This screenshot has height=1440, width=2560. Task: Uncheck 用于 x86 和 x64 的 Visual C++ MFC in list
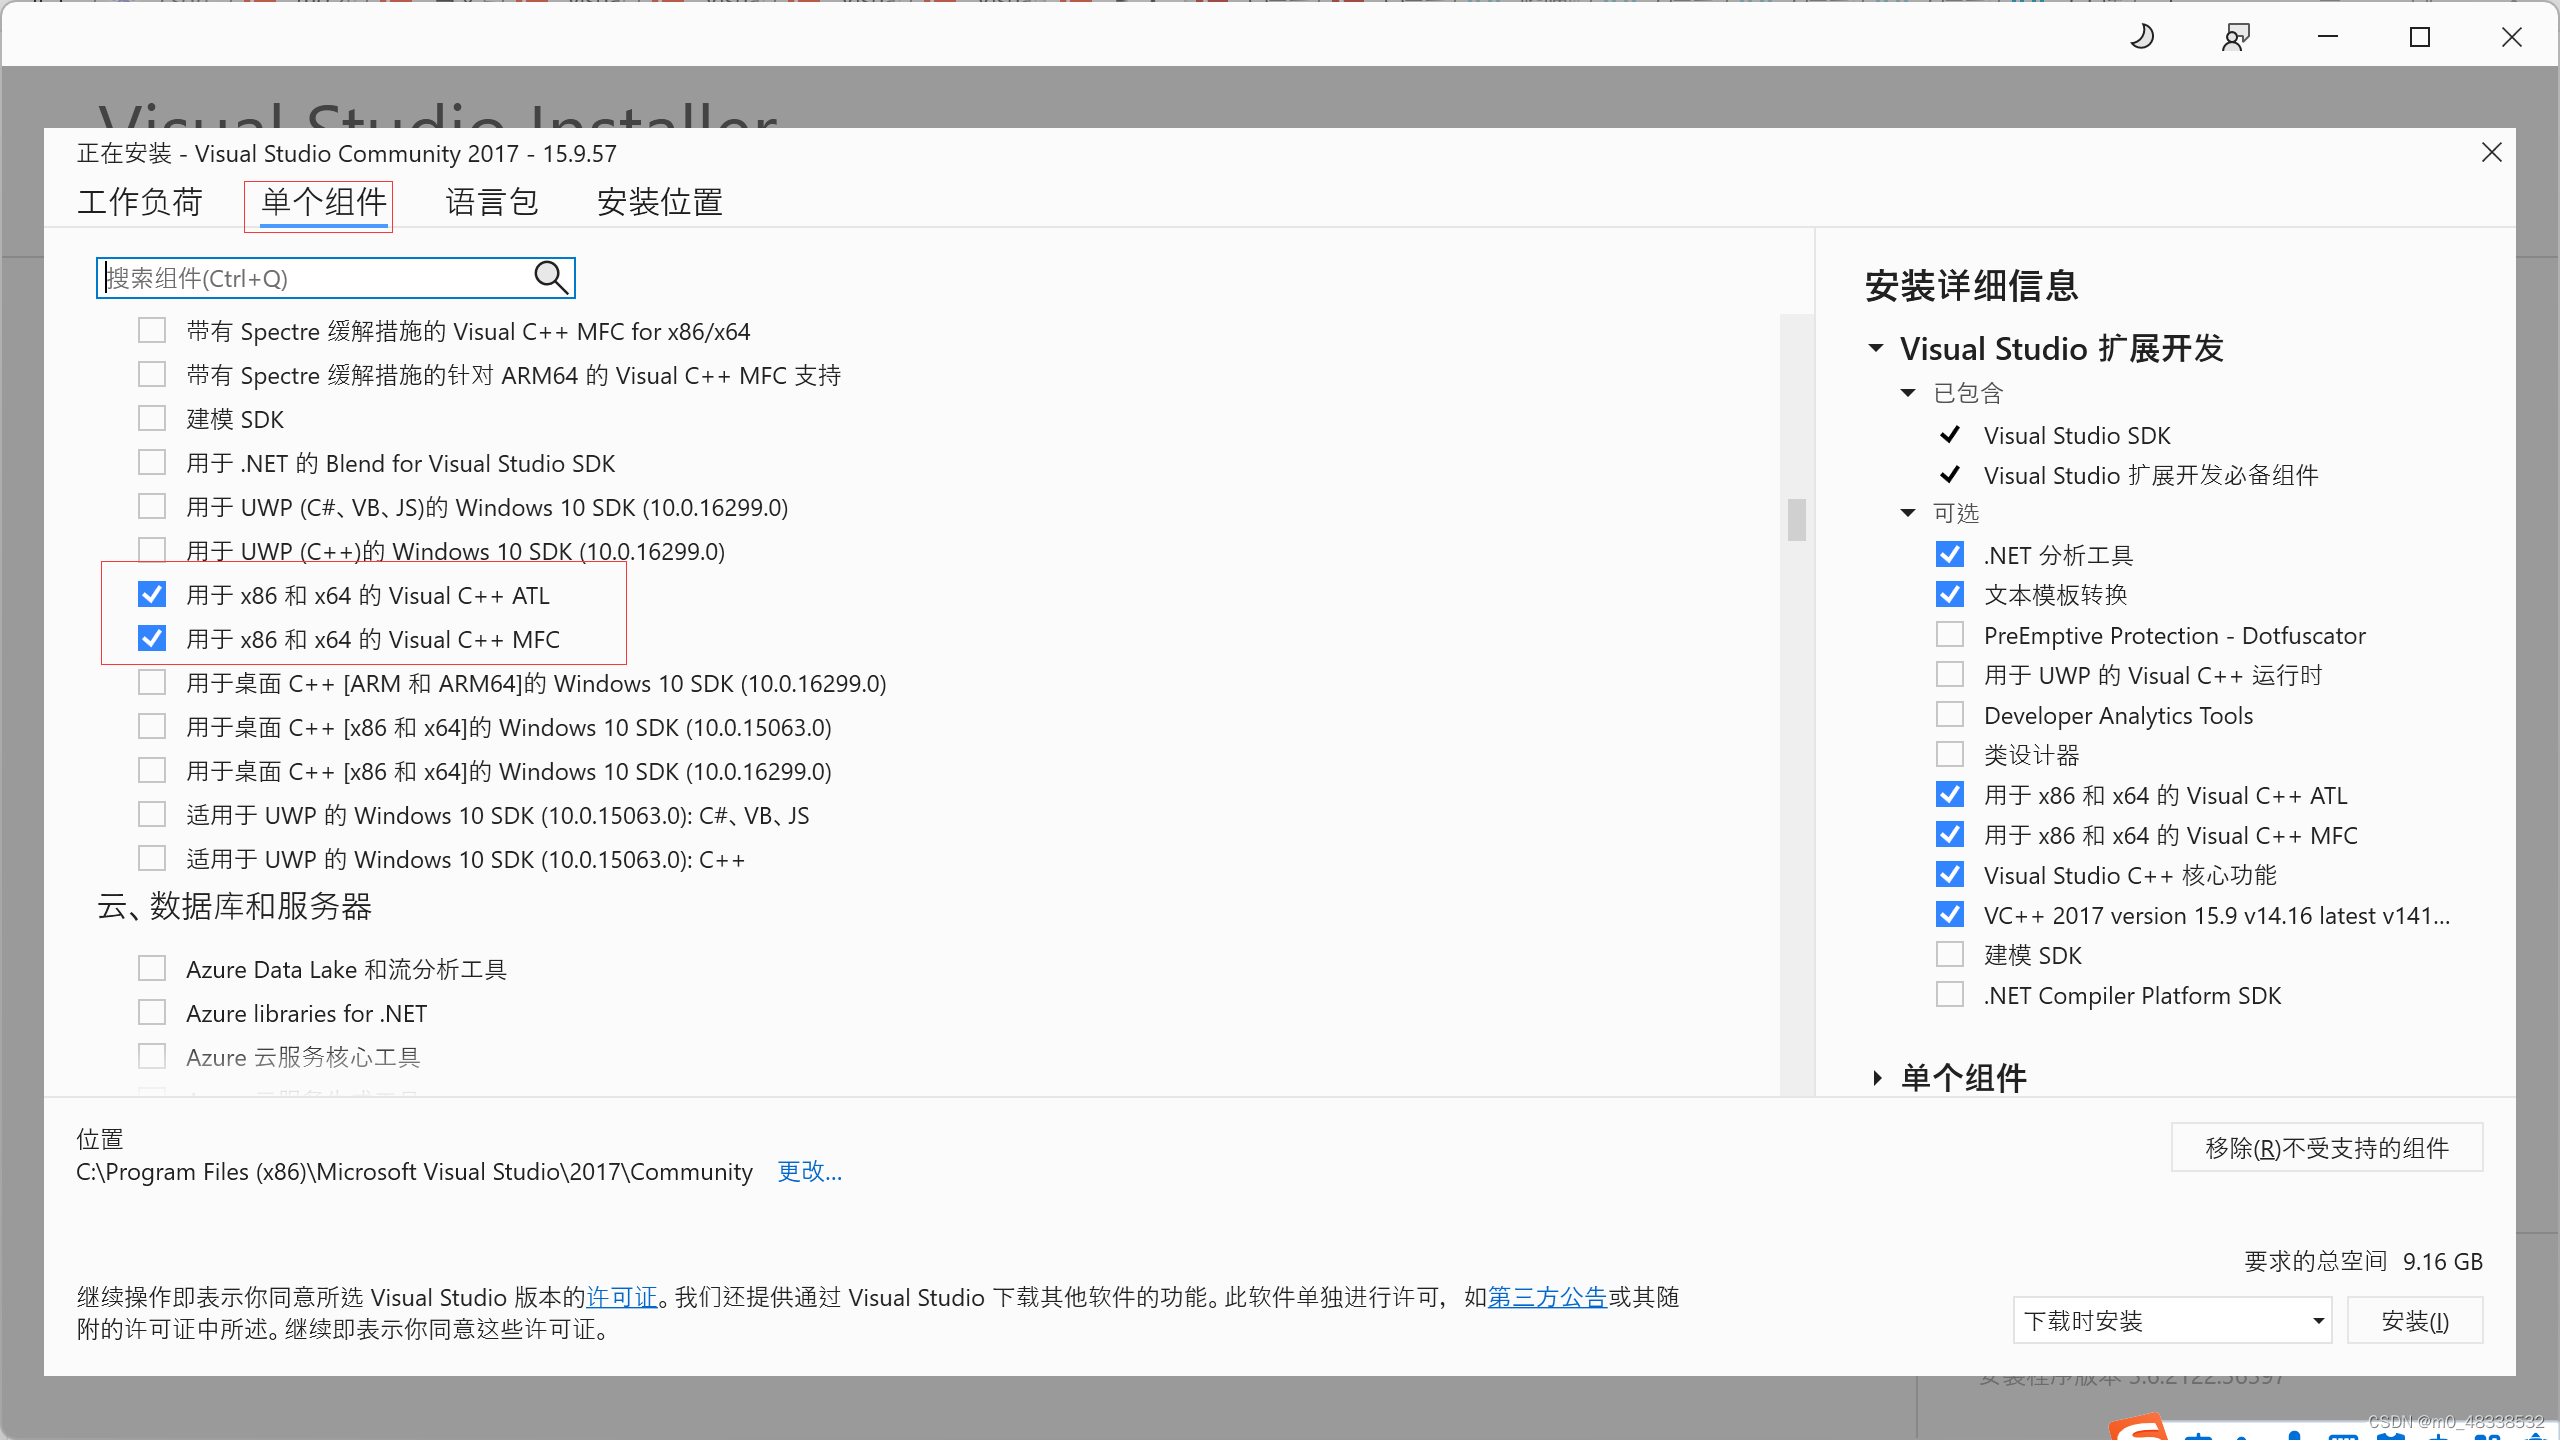tap(152, 638)
